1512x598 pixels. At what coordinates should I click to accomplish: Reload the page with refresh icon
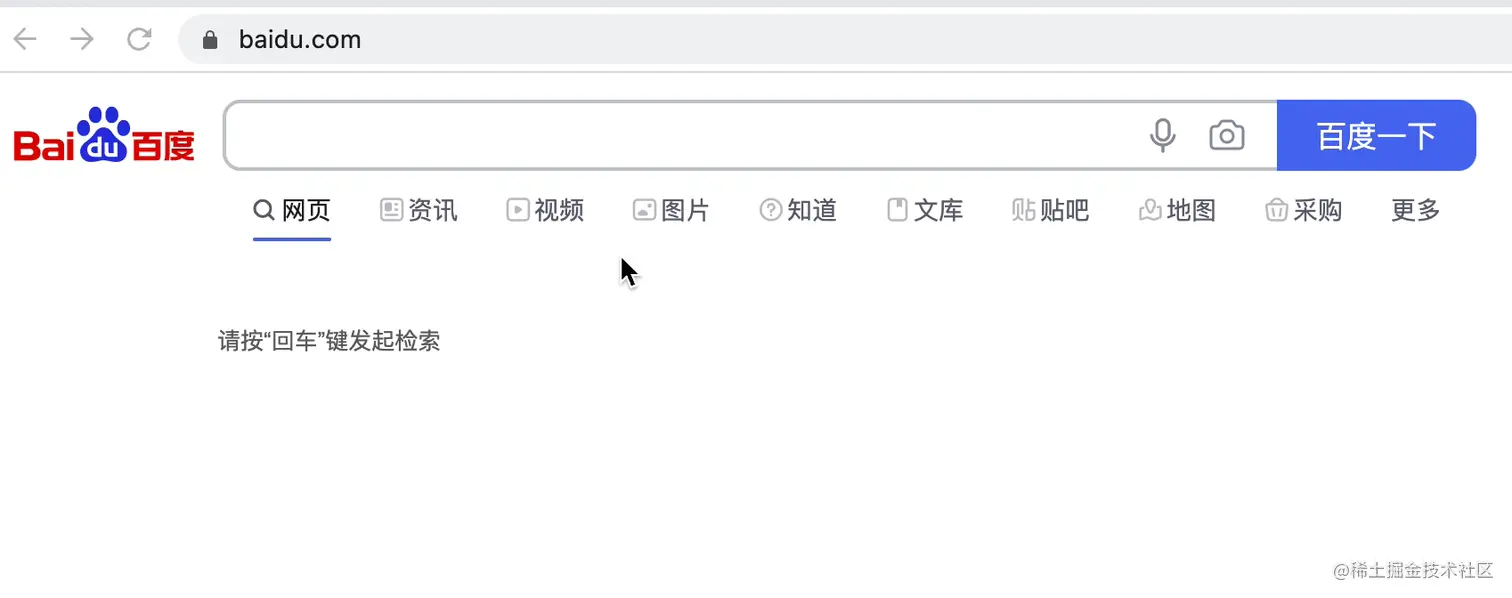[x=139, y=39]
